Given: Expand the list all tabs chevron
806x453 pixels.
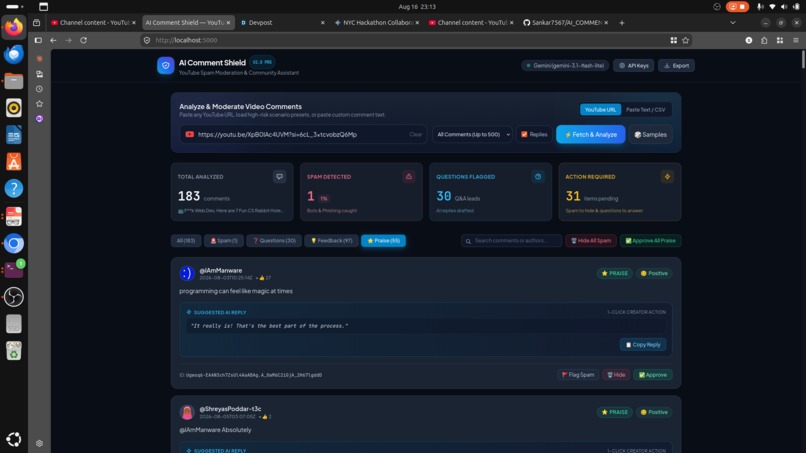Looking at the screenshot, I should (x=732, y=23).
